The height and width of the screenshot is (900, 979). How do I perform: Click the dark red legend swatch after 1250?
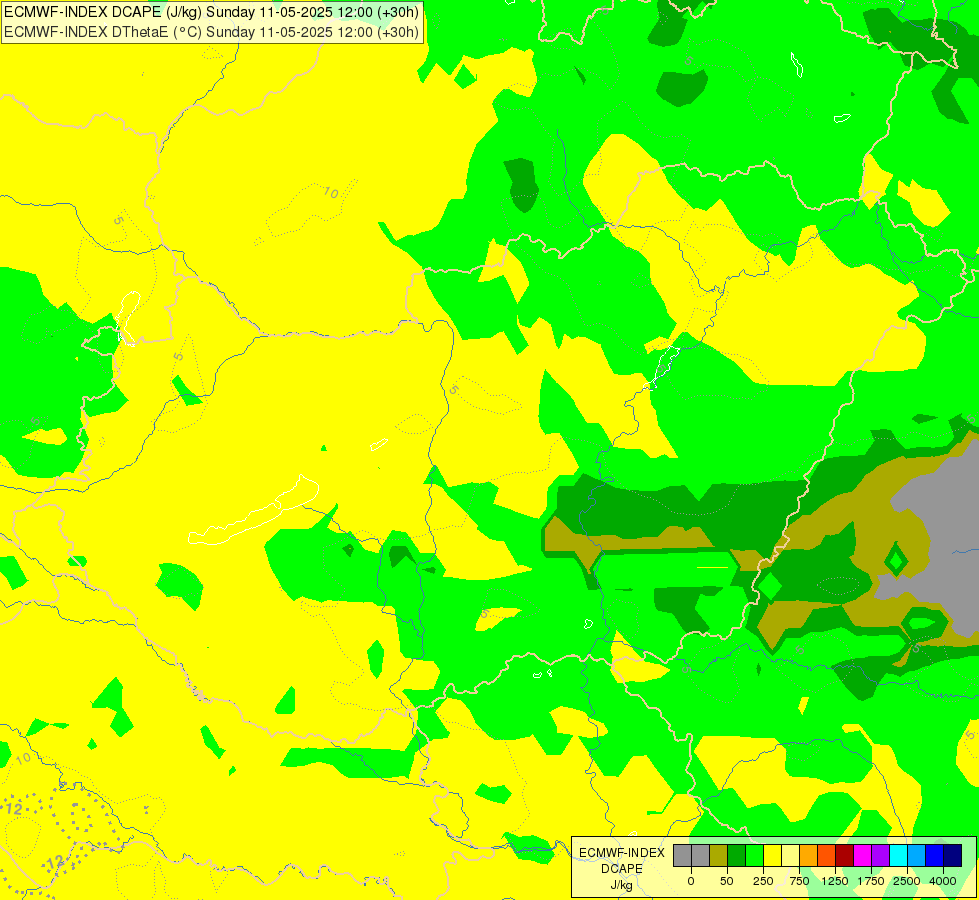844,855
